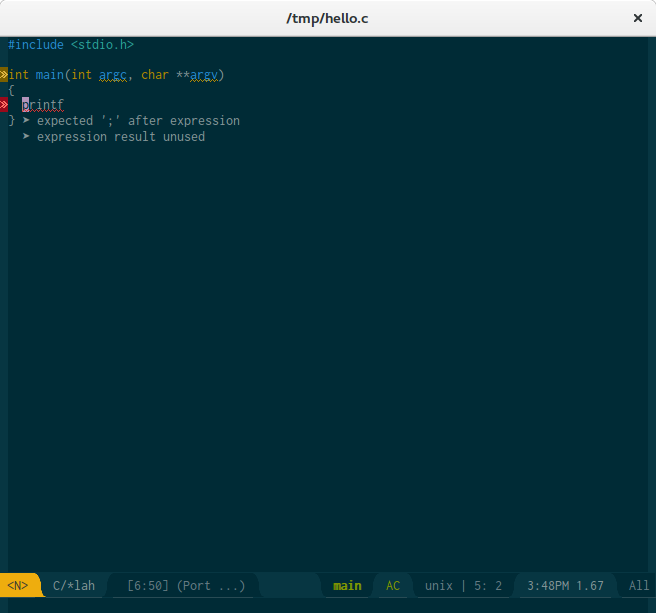
Task: Click the /tmp/hello.c window title
Action: click(327, 18)
